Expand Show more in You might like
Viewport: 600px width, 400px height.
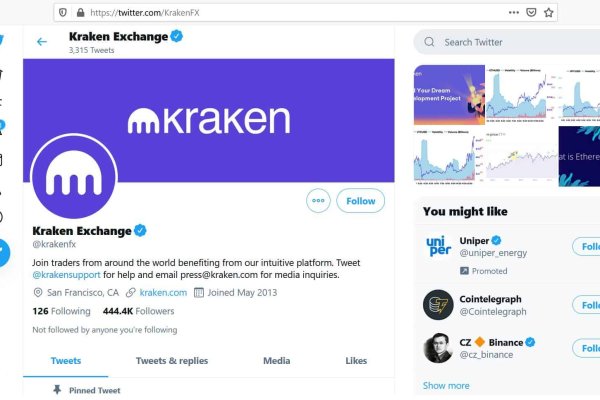[x=446, y=385]
